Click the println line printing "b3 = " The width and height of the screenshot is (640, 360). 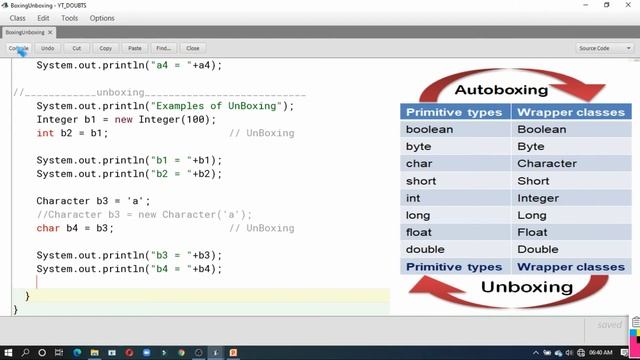click(129, 255)
